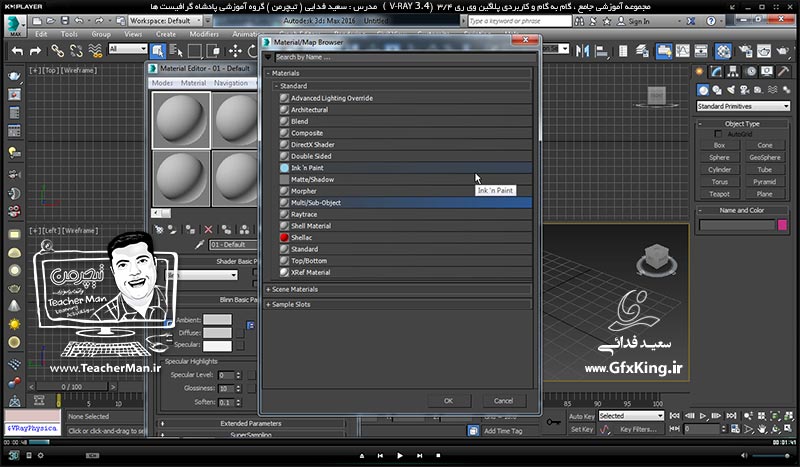Select the Bind to Space Warp icon
This screenshot has width=800, height=467.
(x=95, y=51)
